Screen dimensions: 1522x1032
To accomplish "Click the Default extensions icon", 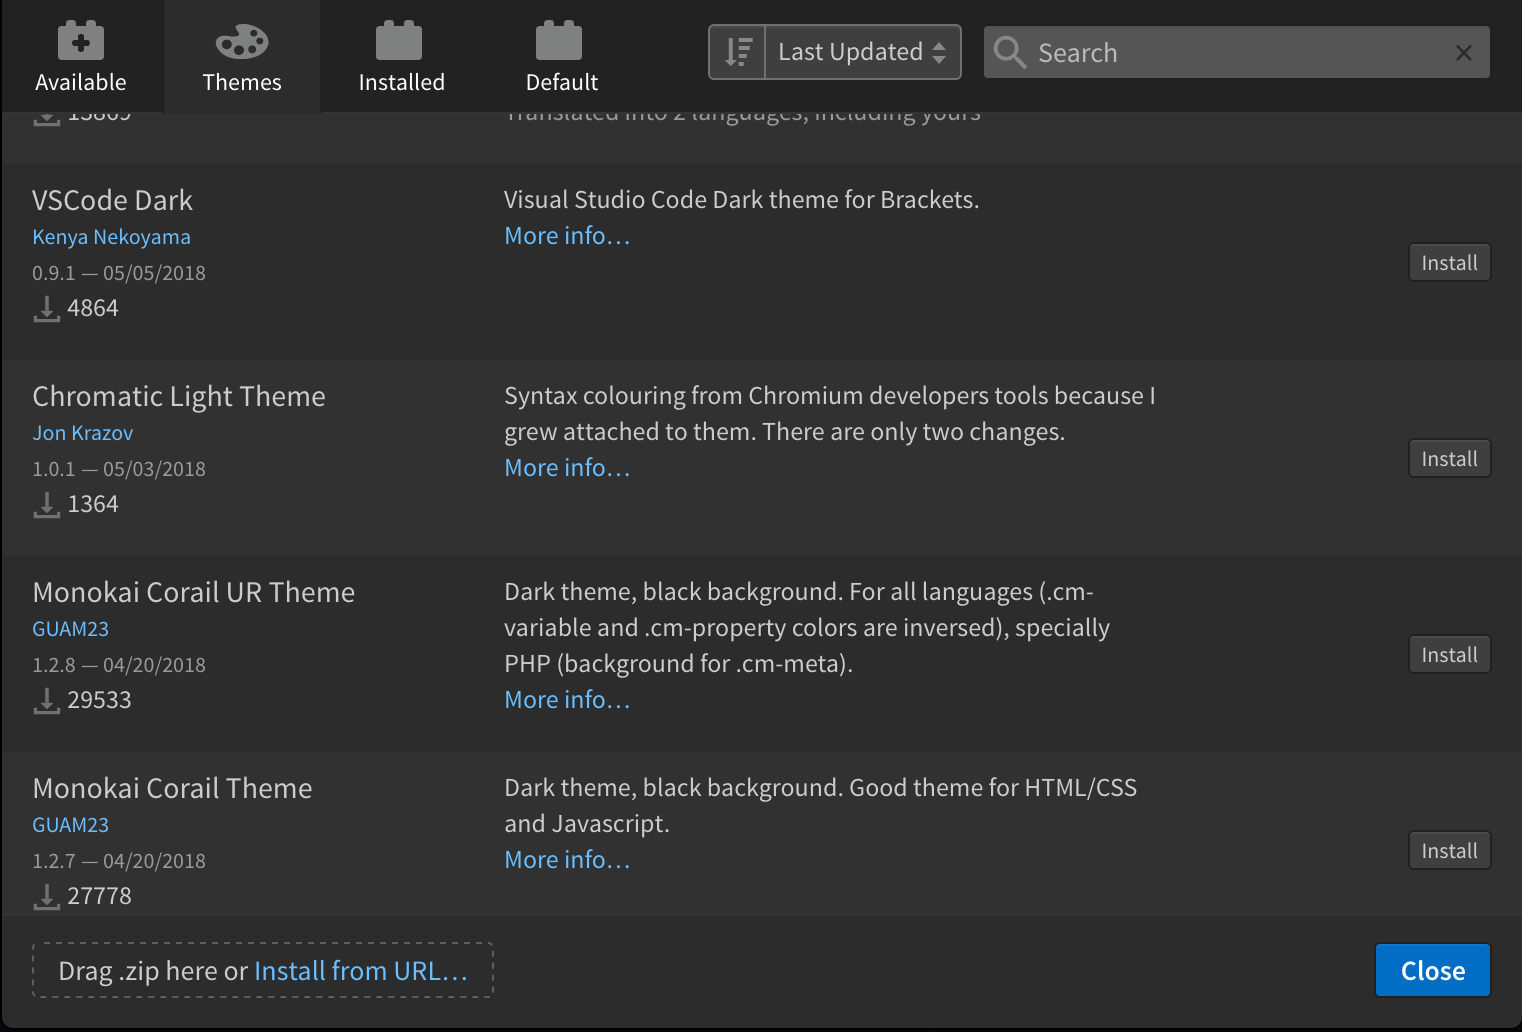I will pyautogui.click(x=561, y=41).
